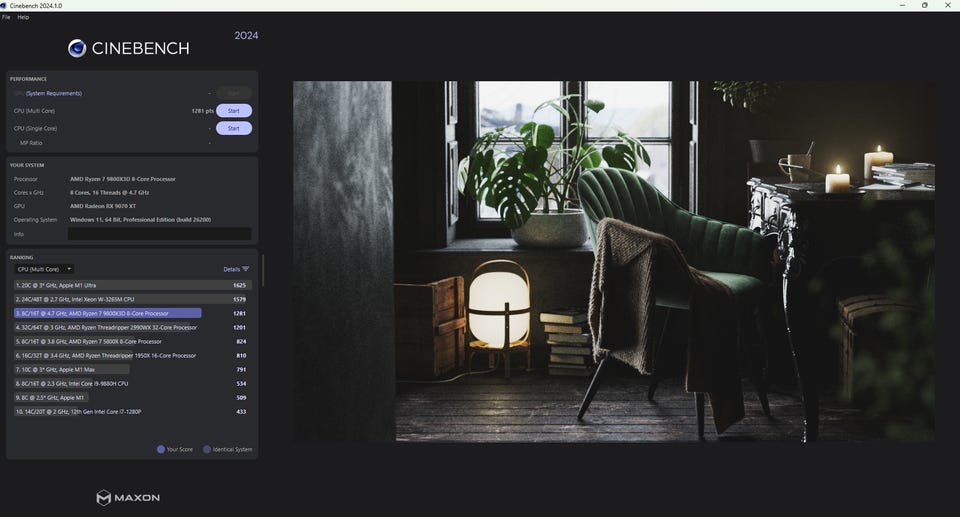
Task: Select the Threadripper 1950X ranking row
Action: pyautogui.click(x=132, y=356)
